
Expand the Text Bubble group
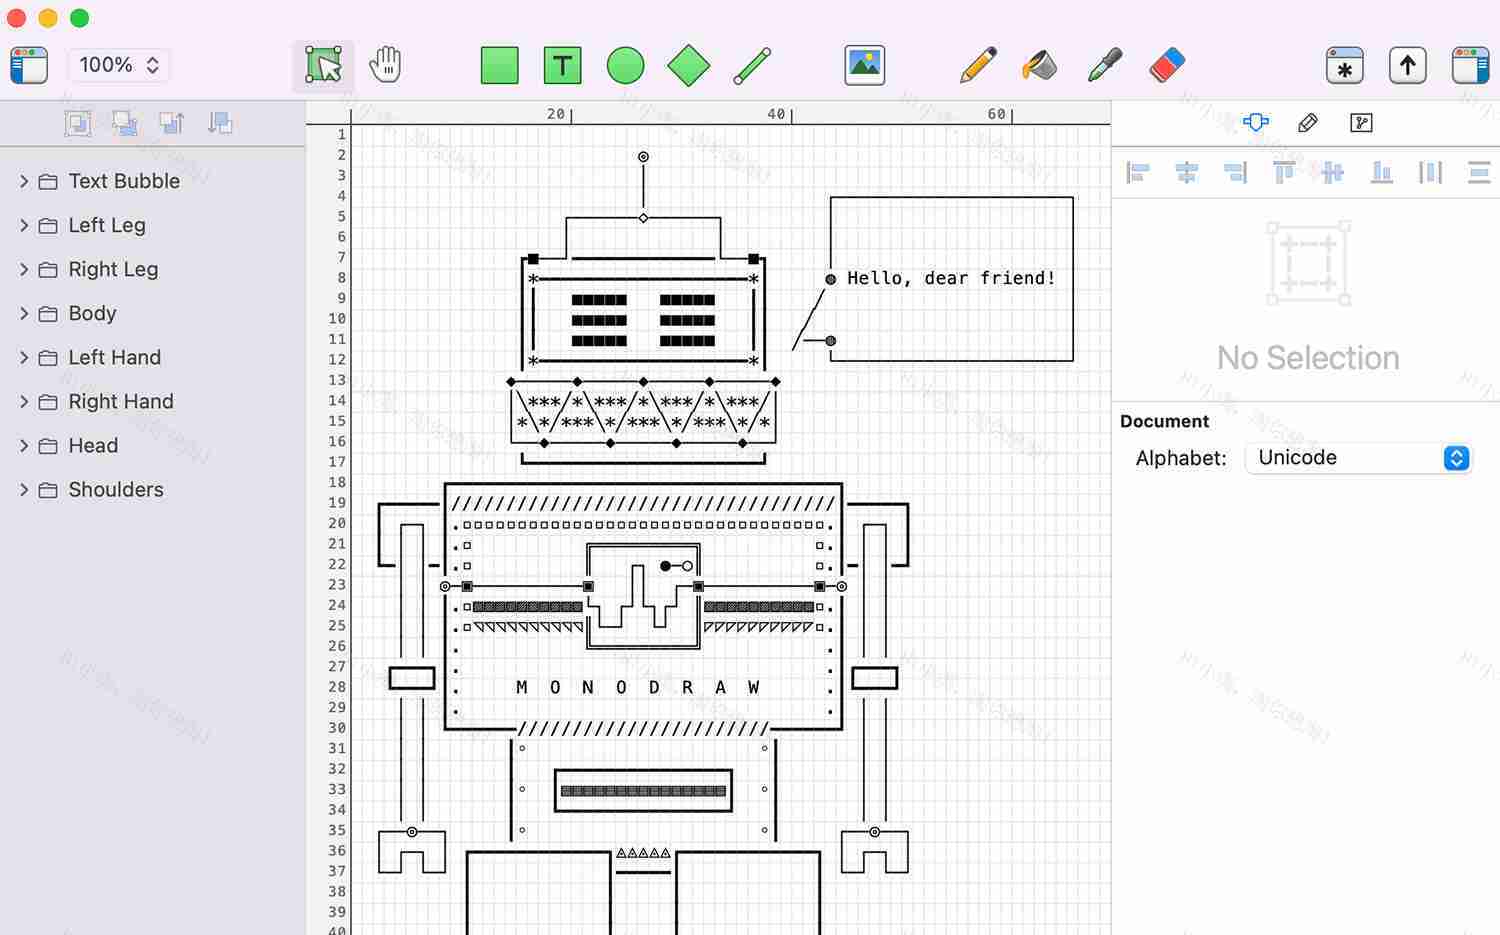click(24, 181)
